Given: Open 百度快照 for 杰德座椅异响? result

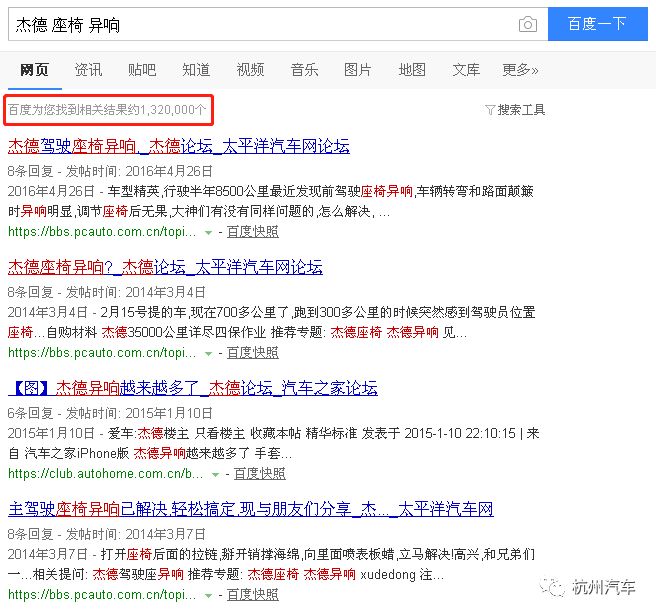Looking at the screenshot, I should click(253, 353).
